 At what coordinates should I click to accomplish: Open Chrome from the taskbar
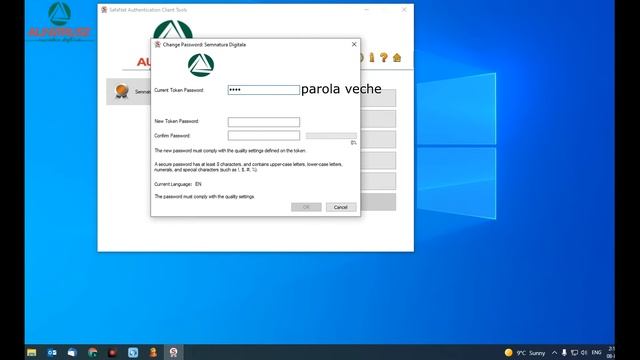(x=93, y=352)
